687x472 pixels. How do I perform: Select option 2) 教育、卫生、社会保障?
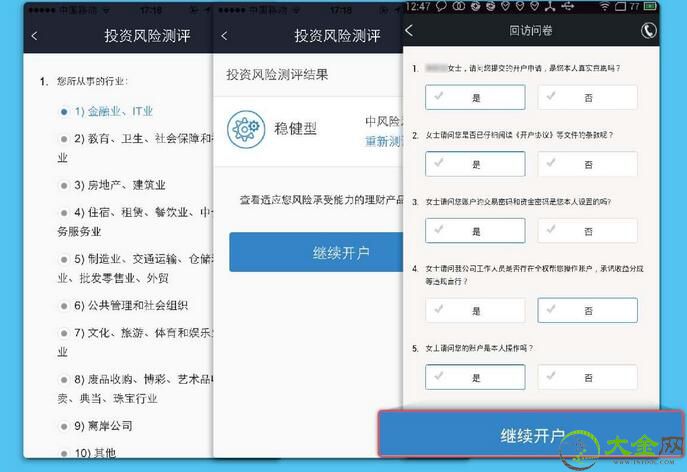(135, 148)
